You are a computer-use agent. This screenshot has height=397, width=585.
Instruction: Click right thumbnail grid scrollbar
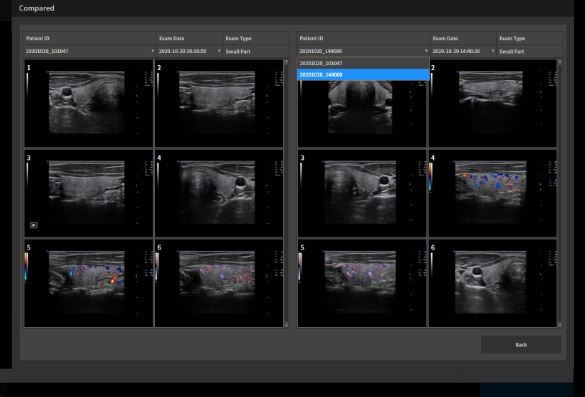pos(560,193)
